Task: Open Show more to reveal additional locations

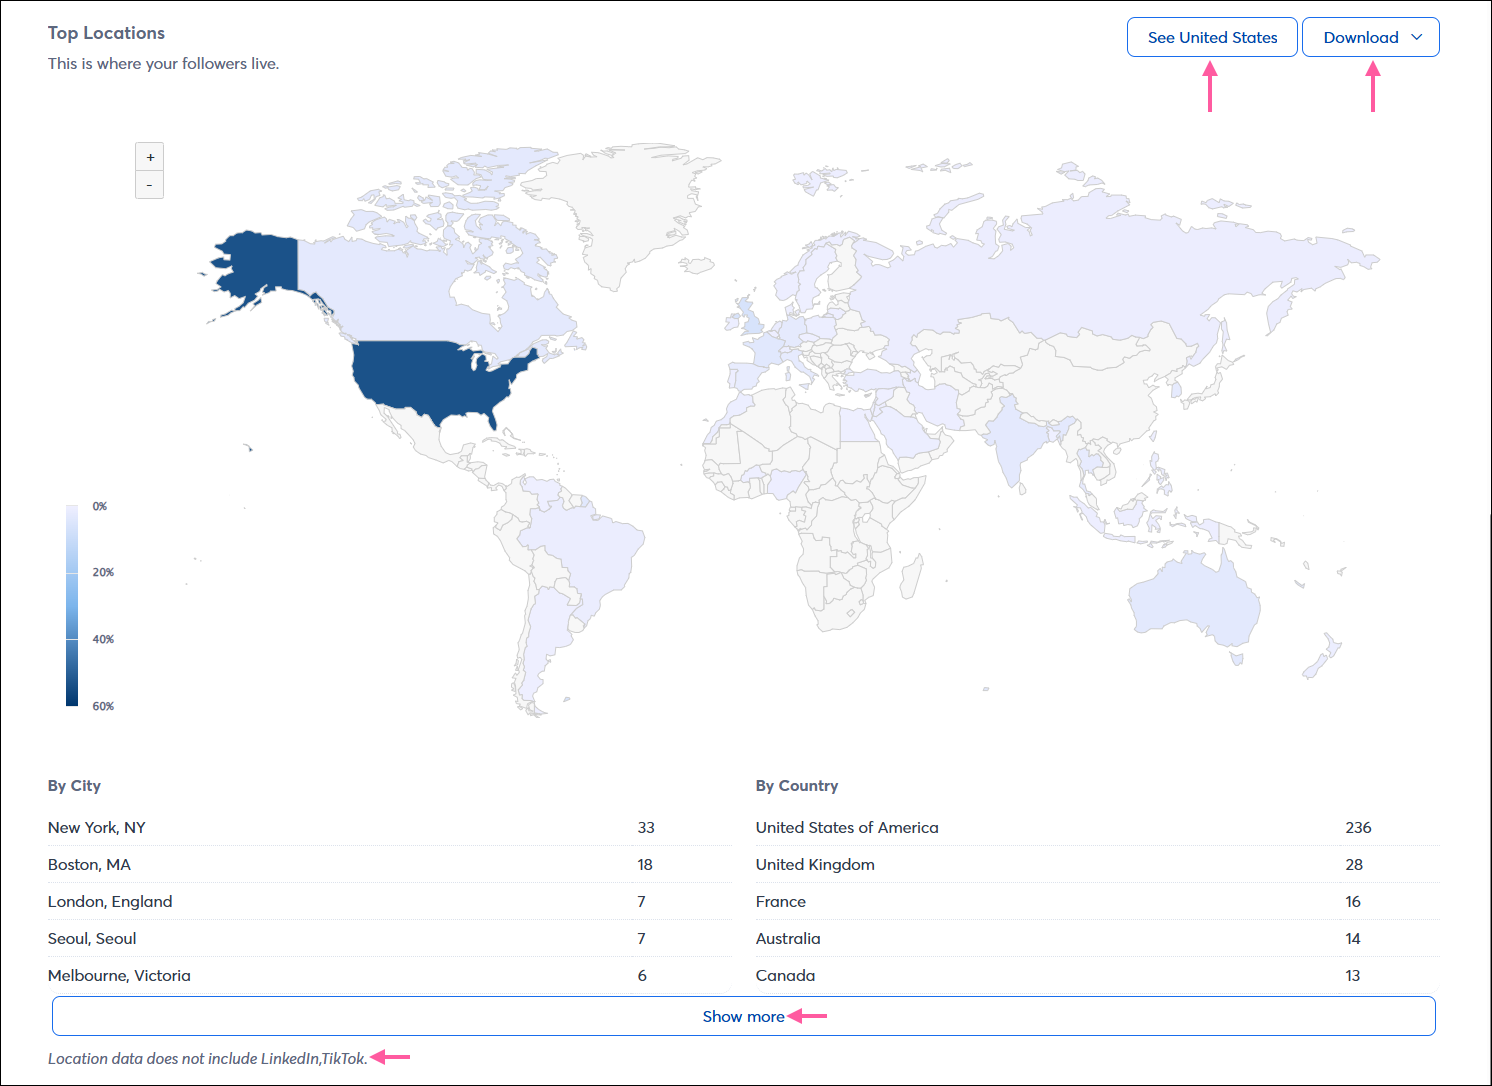Action: (x=743, y=1016)
